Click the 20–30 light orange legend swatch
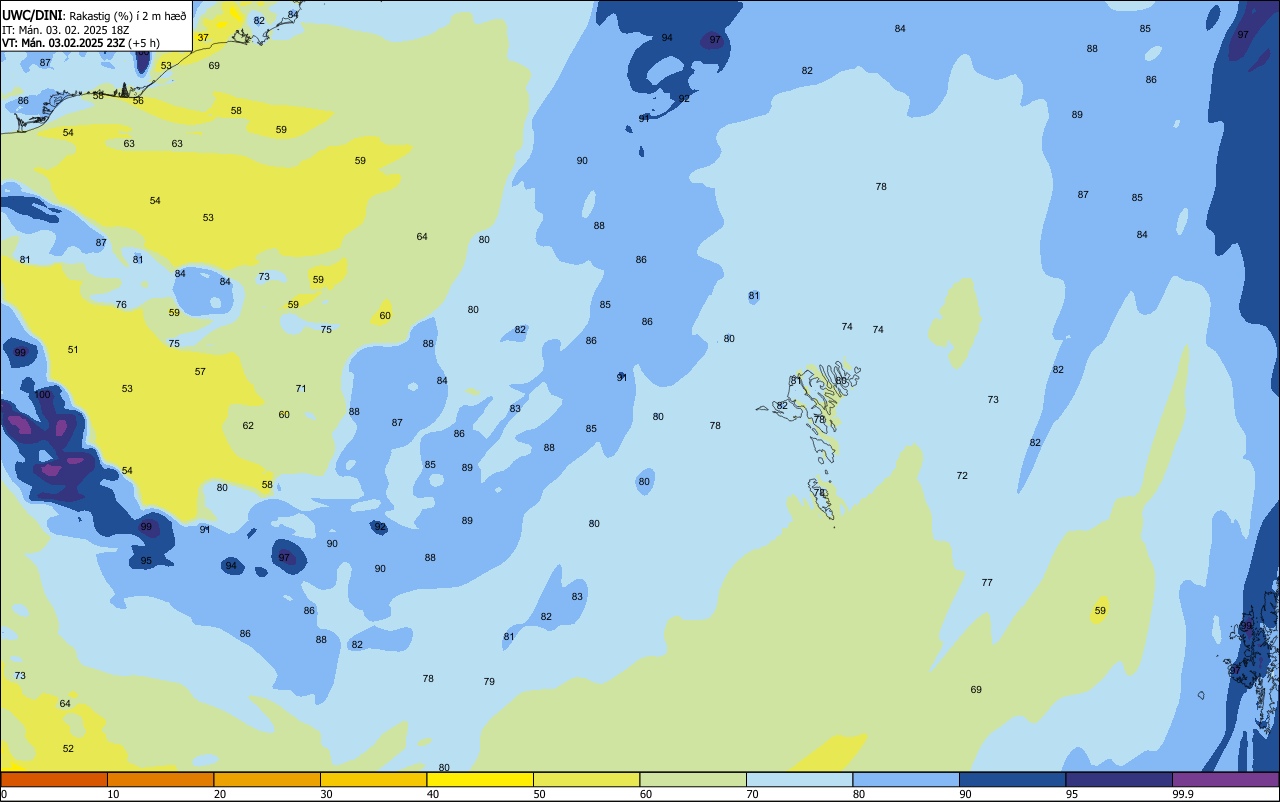 [267, 779]
